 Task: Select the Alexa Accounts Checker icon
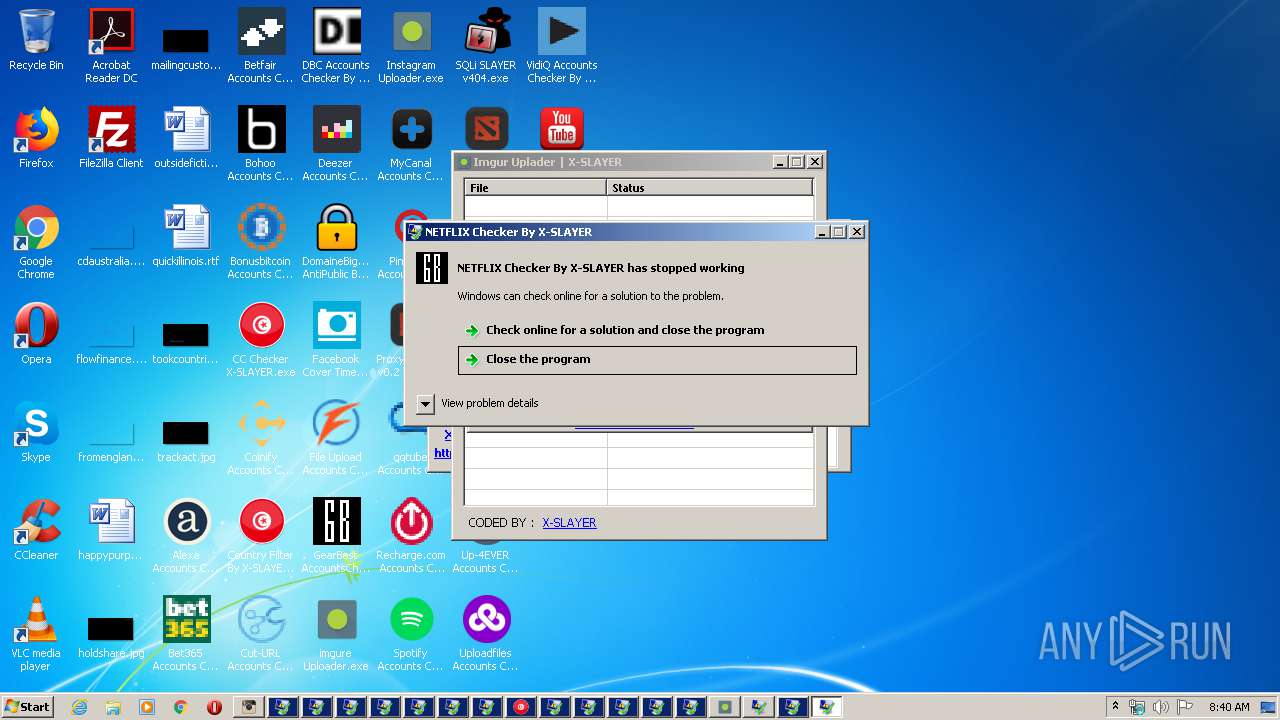[186, 535]
